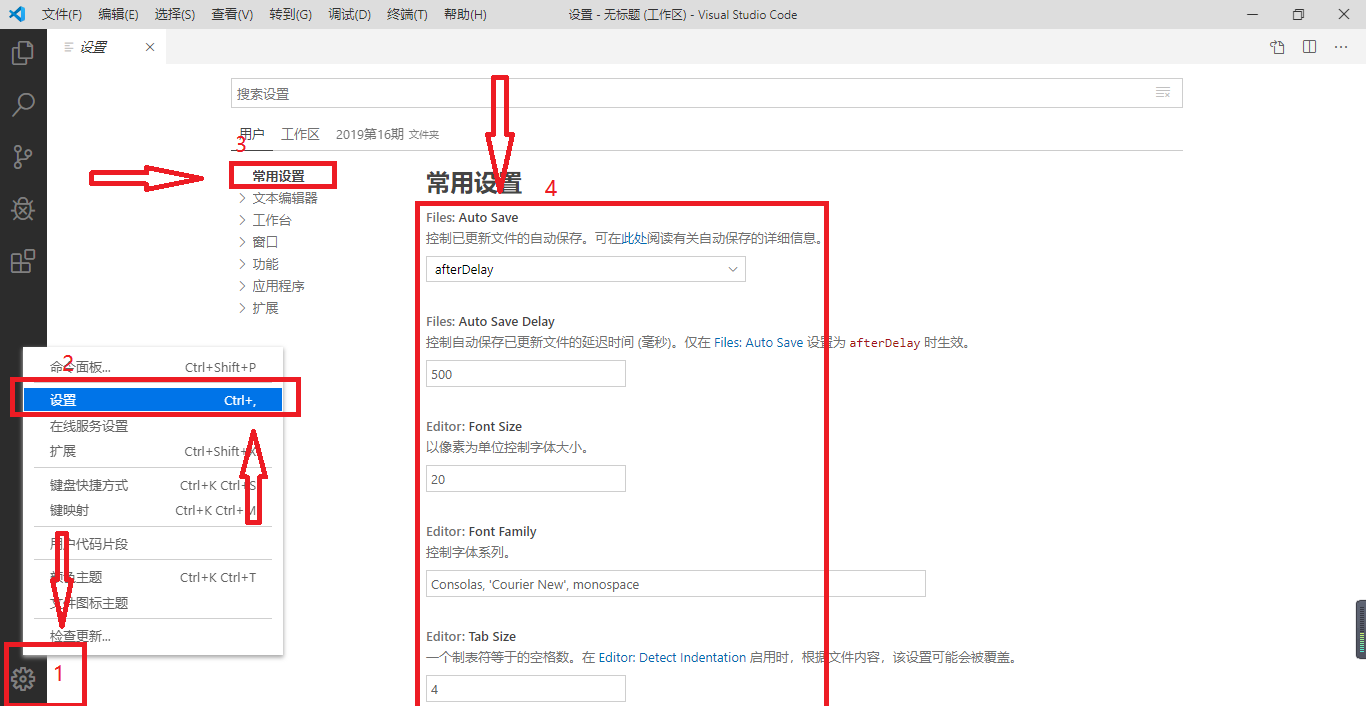
Task: Open settings JSON file icon
Action: click(1277, 47)
